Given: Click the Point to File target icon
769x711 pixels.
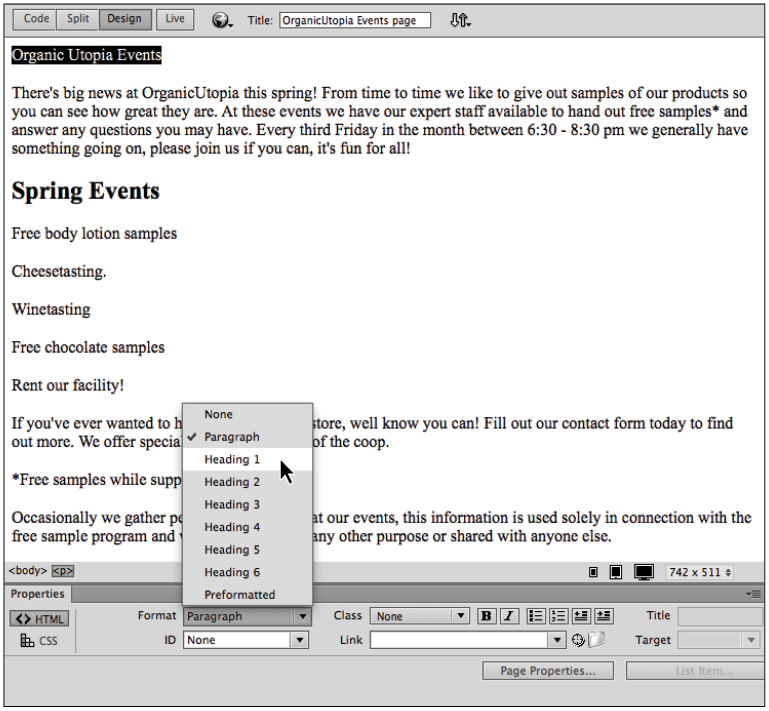Looking at the screenshot, I should point(578,640).
